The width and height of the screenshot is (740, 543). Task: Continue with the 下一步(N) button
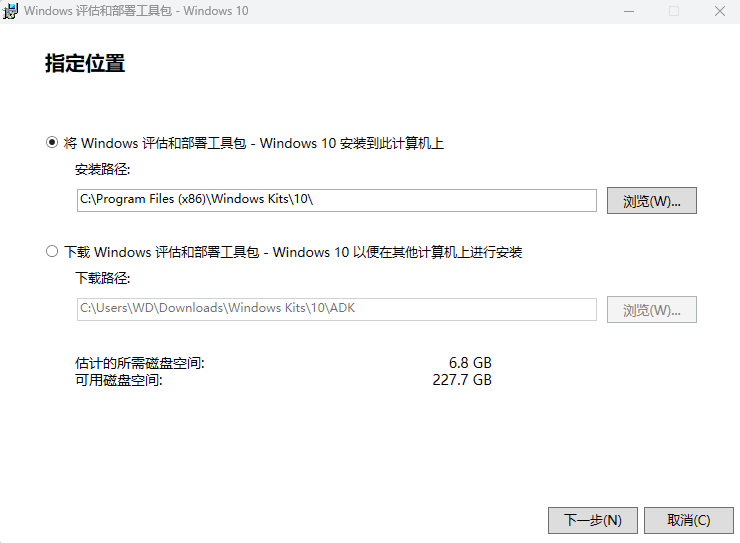pyautogui.click(x=592, y=520)
